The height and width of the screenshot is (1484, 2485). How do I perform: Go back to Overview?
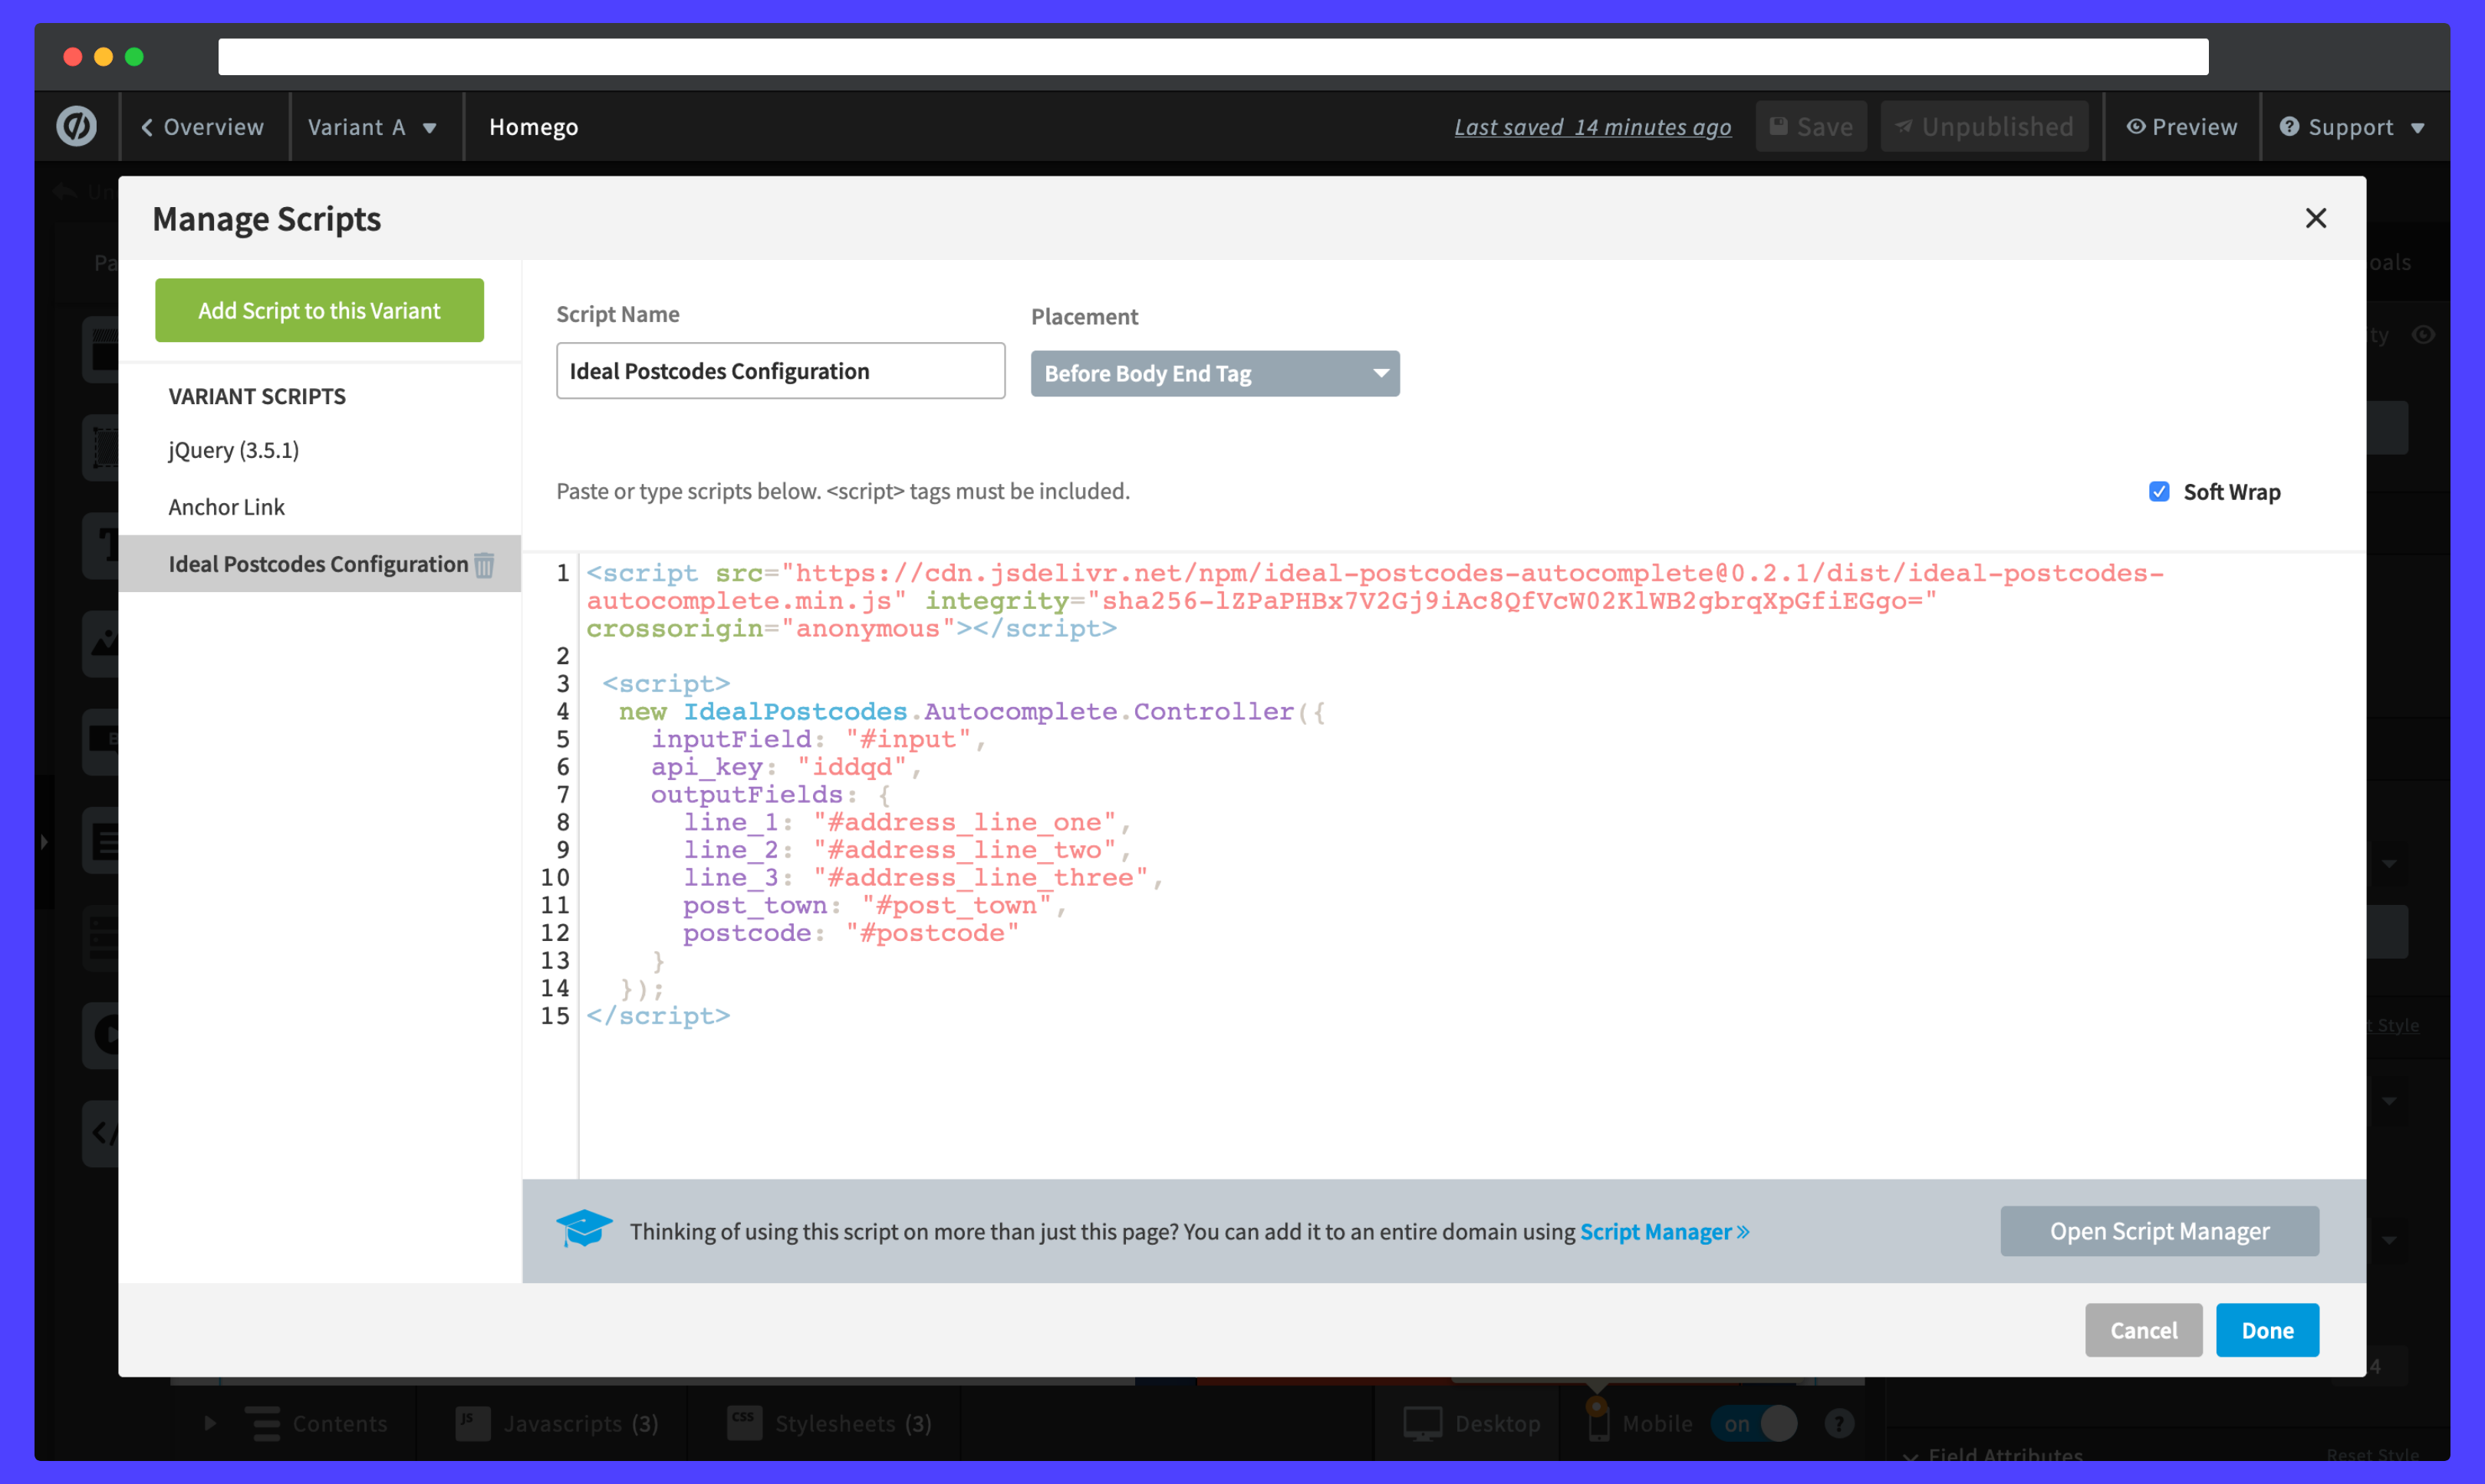[x=203, y=127]
